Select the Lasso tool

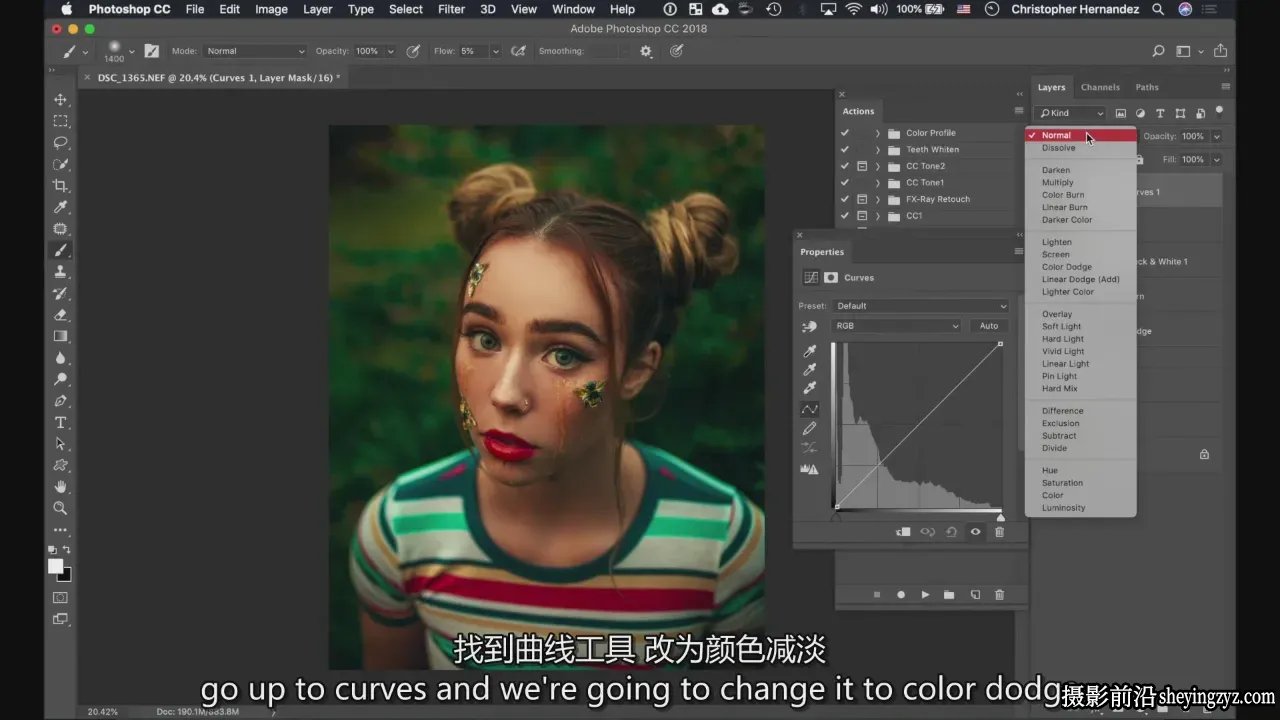click(x=60, y=143)
